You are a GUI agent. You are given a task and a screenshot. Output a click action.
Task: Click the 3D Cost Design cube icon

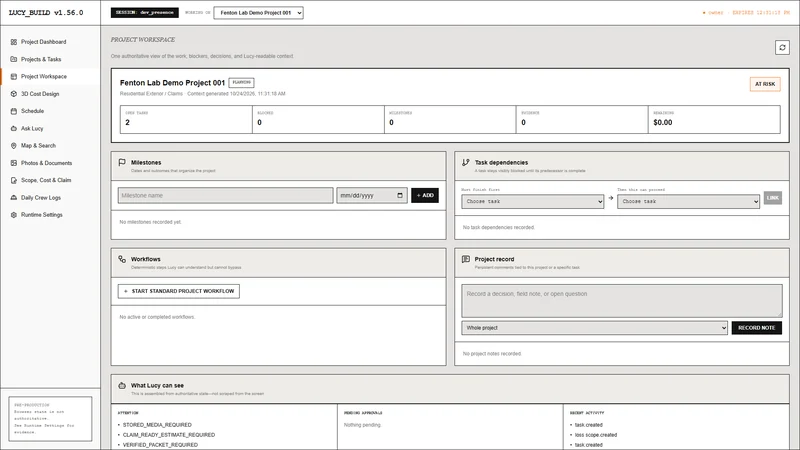[14, 94]
